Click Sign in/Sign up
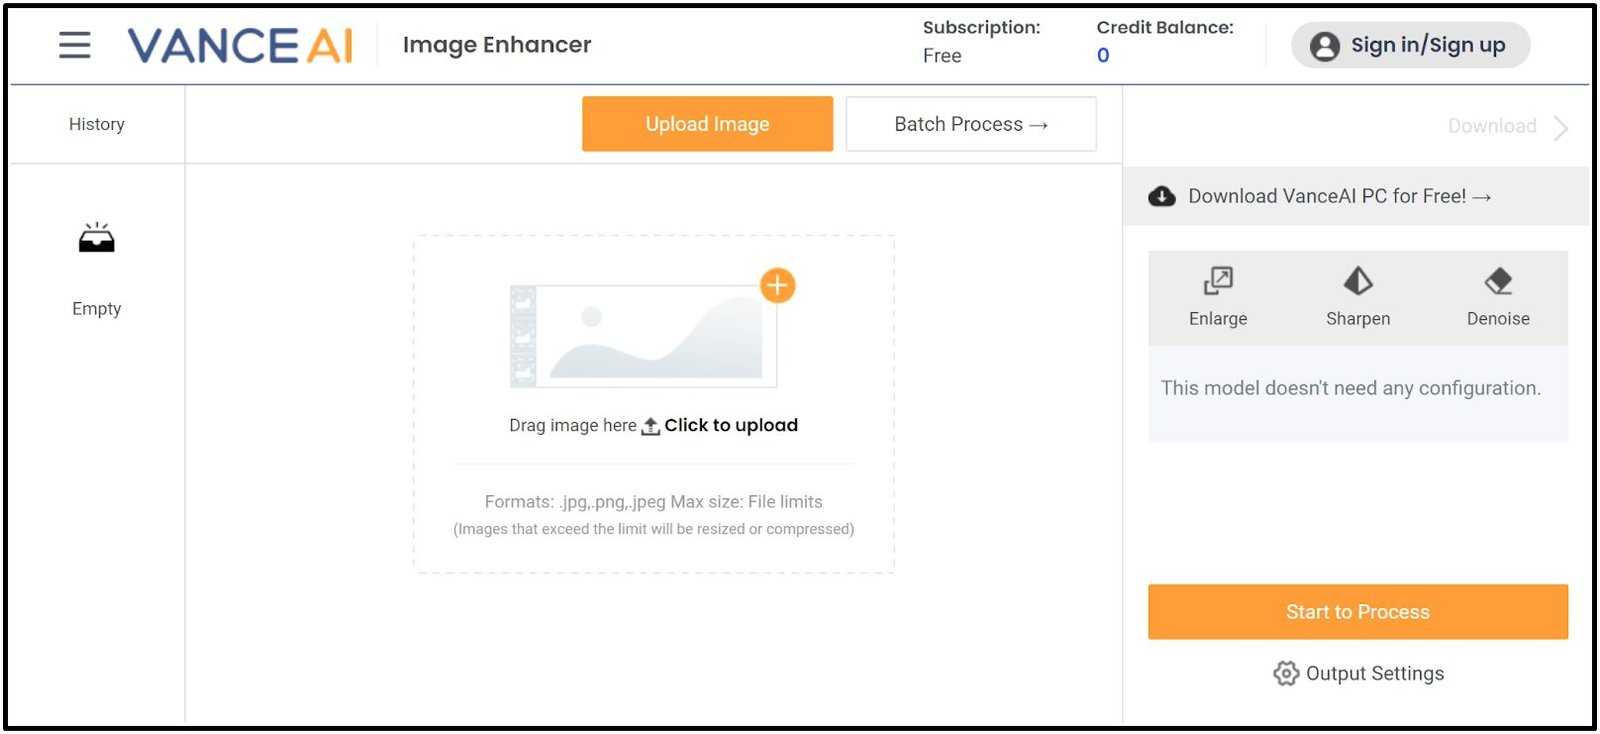1600x734 pixels. click(1428, 45)
